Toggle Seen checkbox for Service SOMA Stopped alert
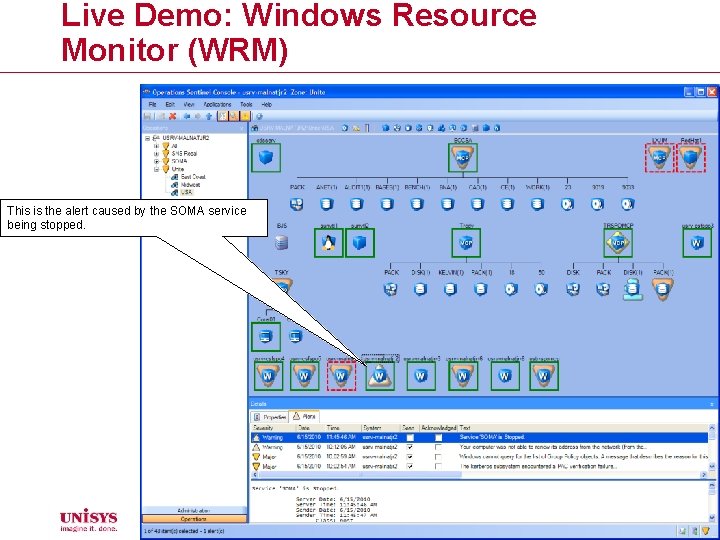This screenshot has width=720, height=540. [410, 438]
